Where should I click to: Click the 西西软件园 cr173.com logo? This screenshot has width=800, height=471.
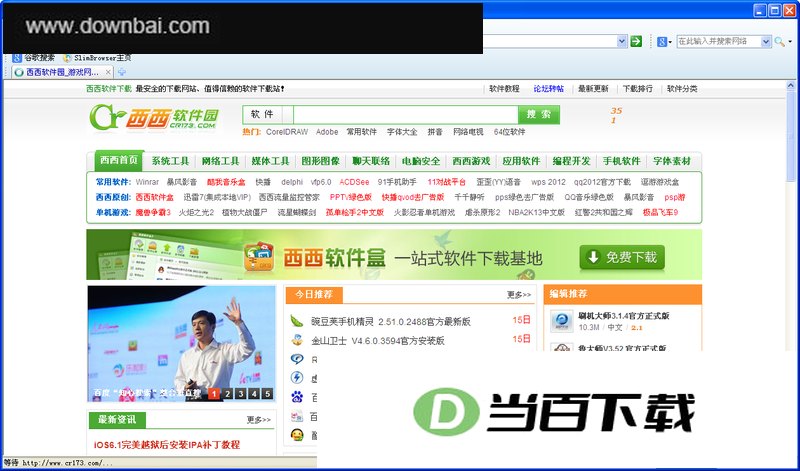[155, 118]
